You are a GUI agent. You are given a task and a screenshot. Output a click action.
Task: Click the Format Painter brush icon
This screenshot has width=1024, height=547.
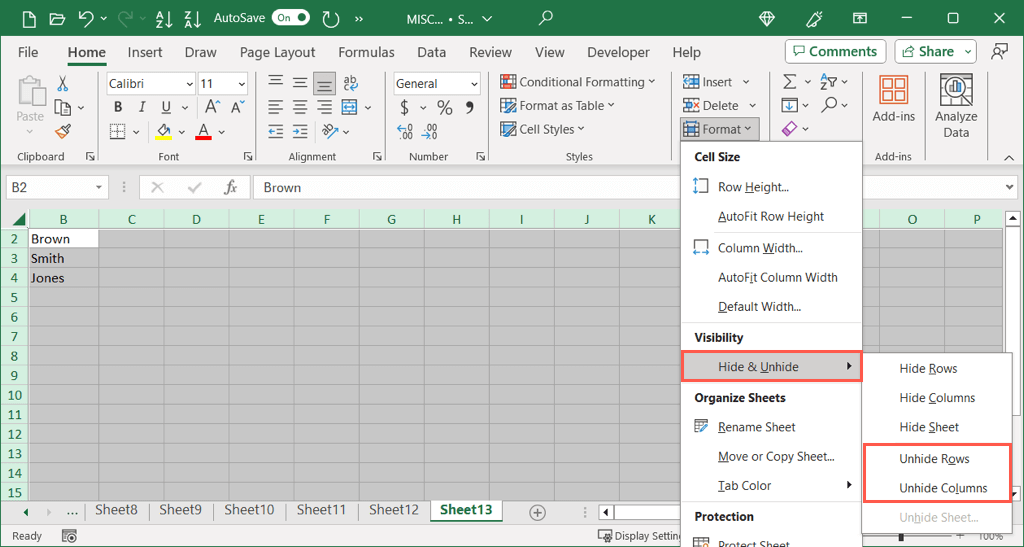(x=63, y=131)
